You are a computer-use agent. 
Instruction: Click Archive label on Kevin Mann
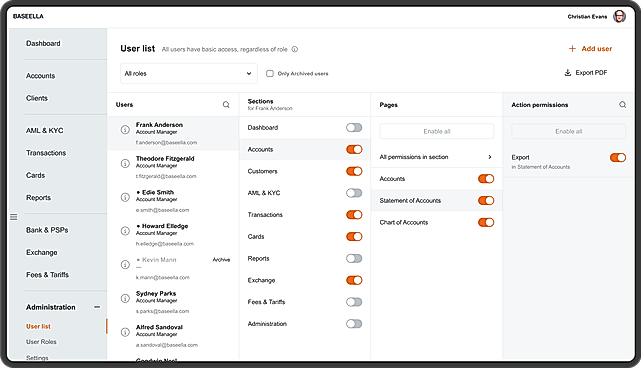(x=221, y=260)
